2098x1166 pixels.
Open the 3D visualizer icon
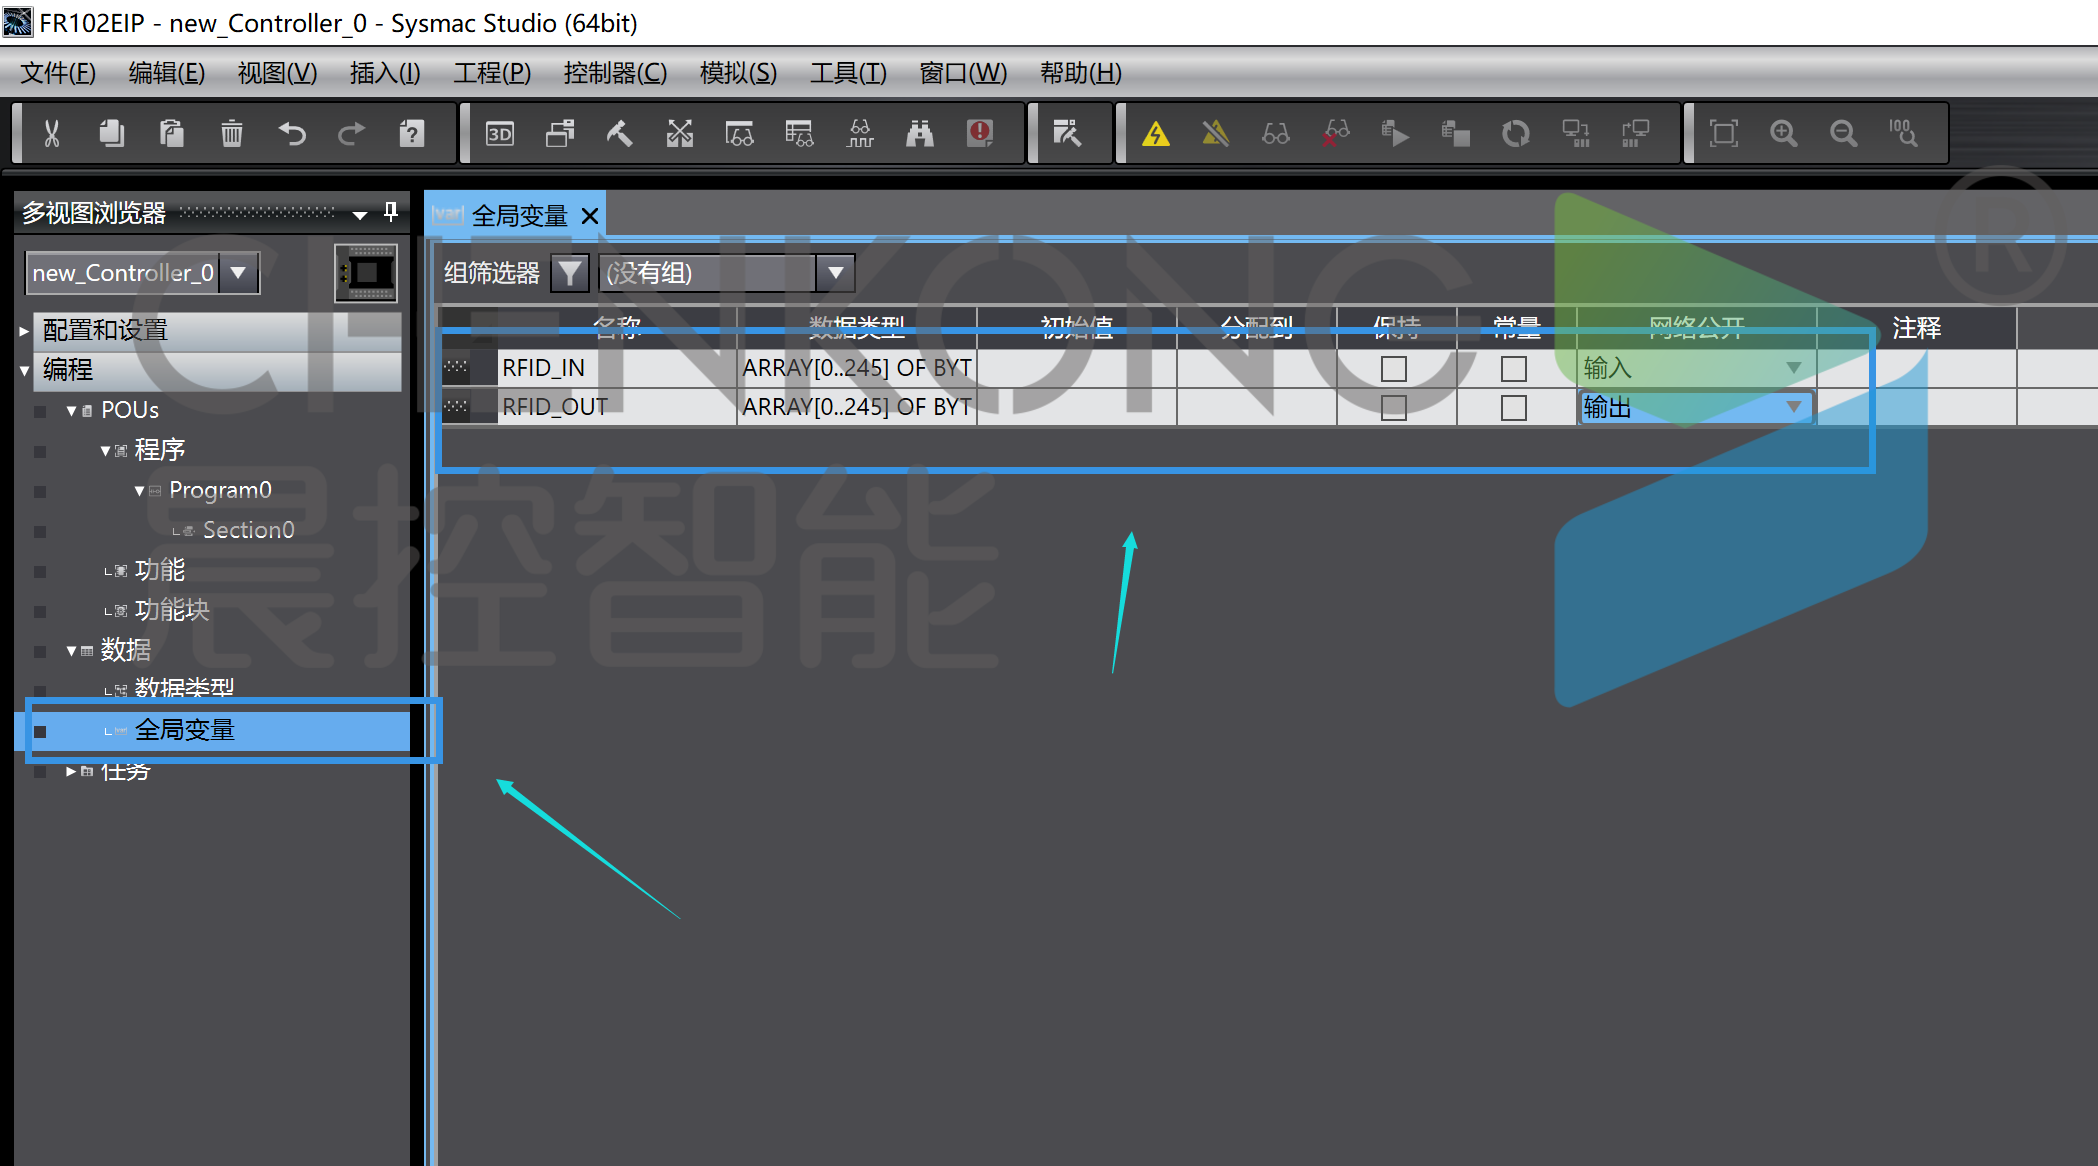[x=500, y=133]
